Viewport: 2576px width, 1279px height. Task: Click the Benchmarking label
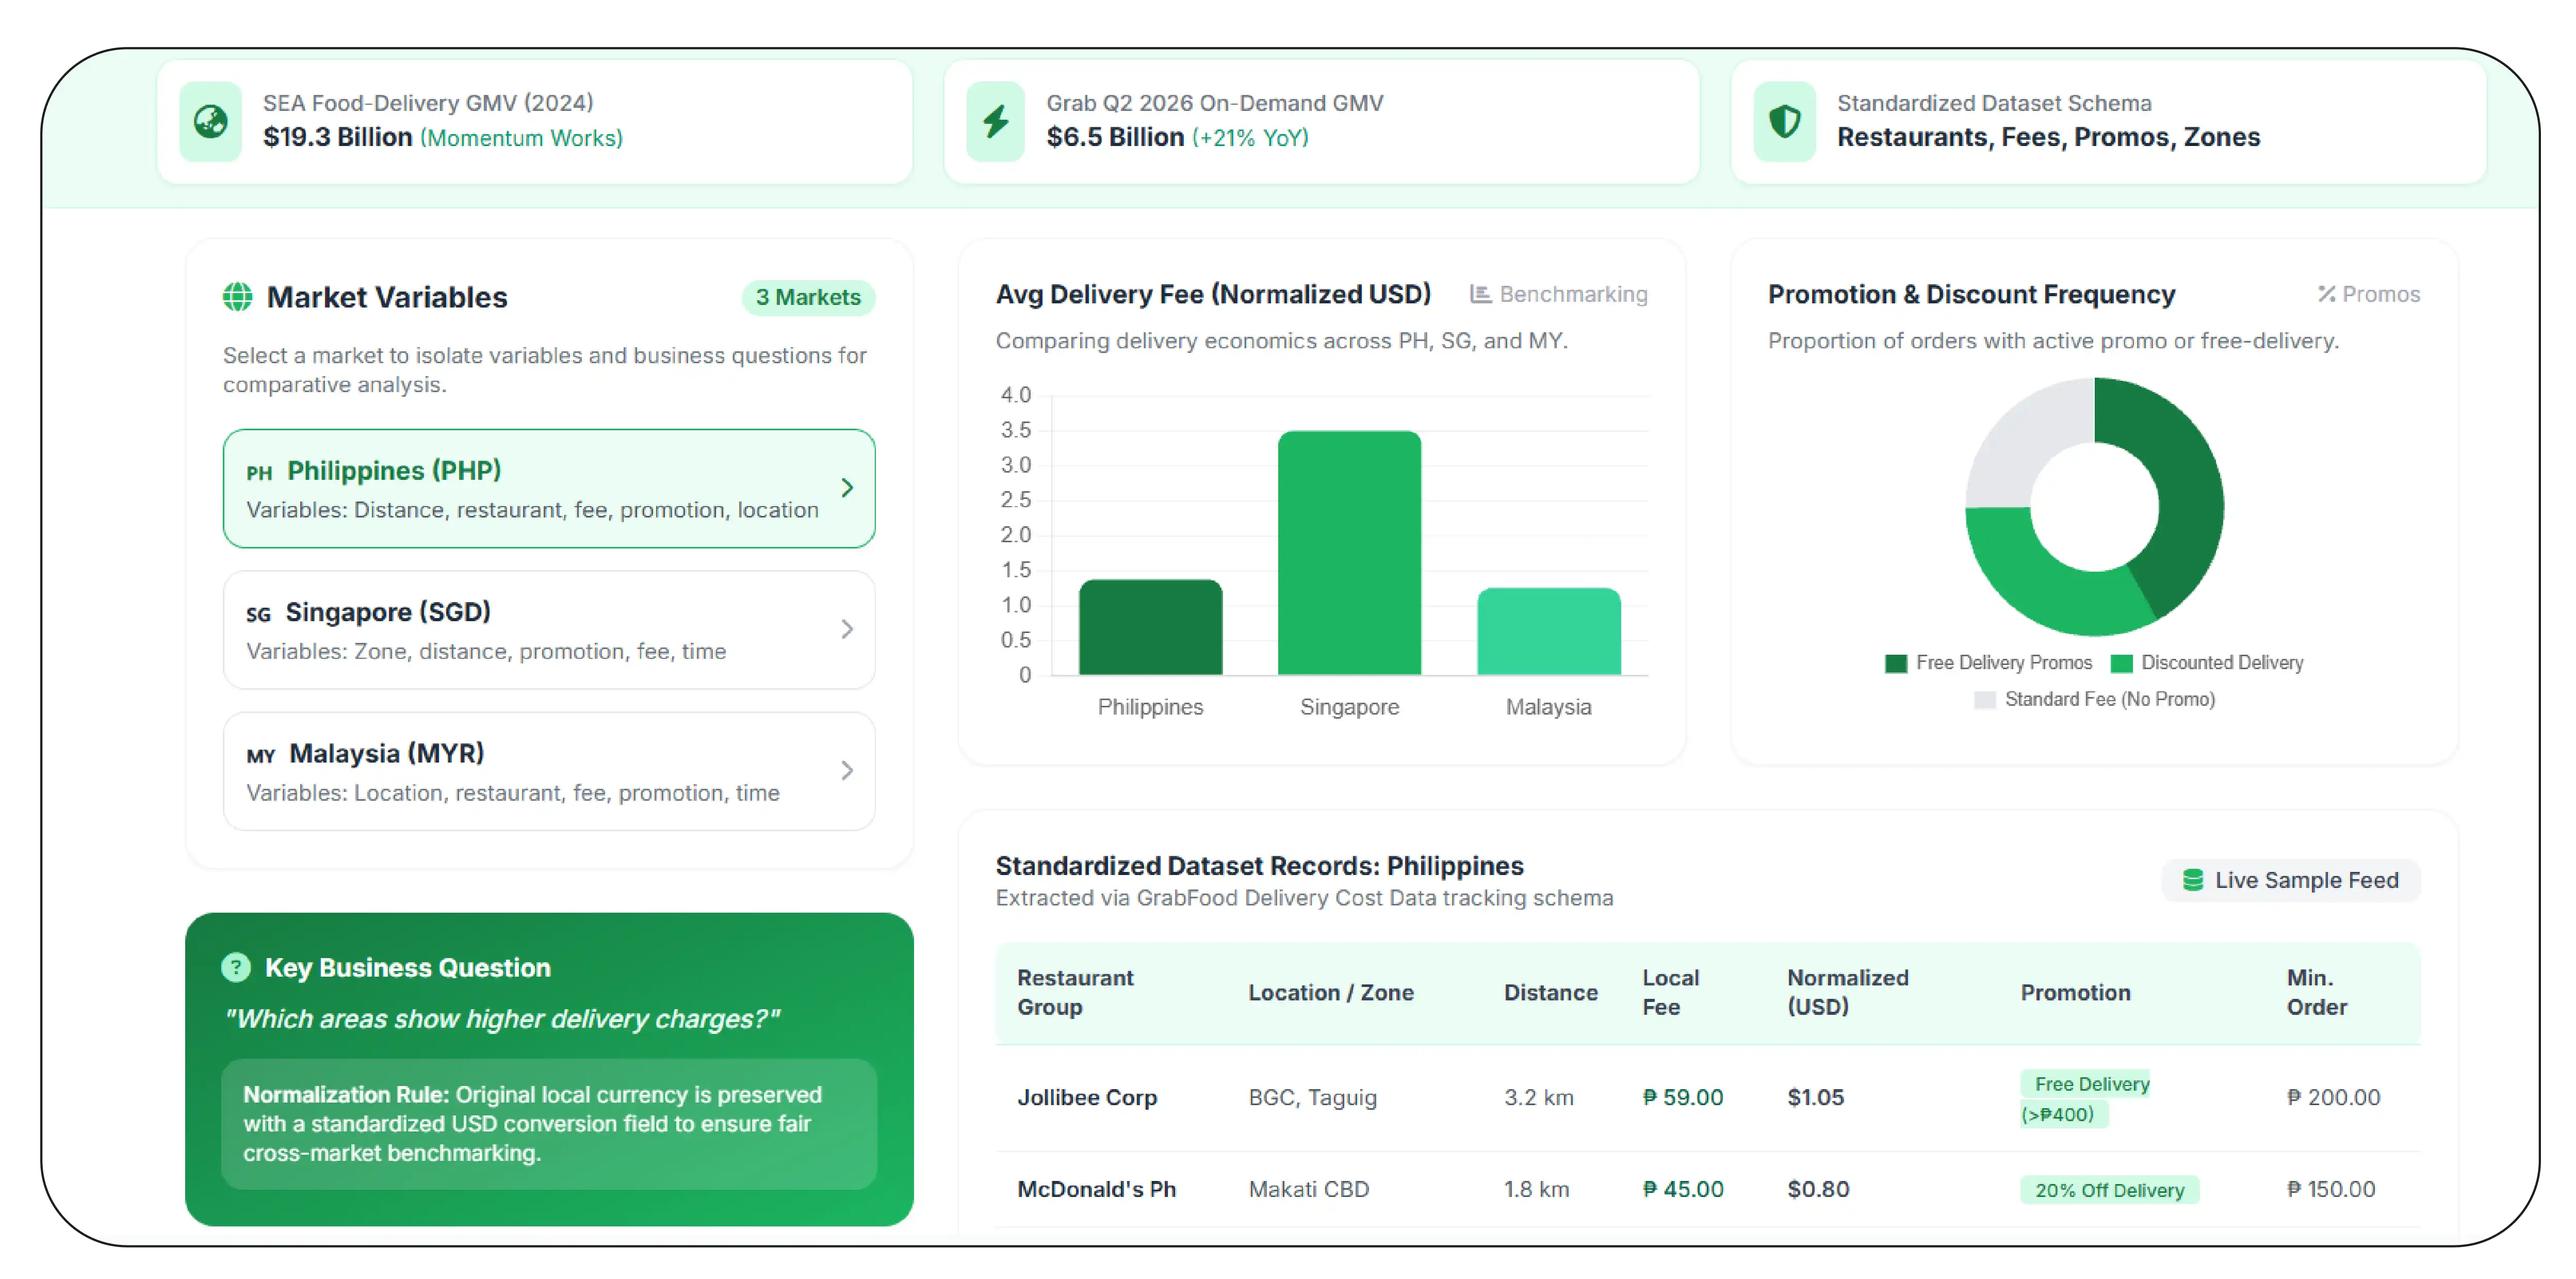[1573, 294]
